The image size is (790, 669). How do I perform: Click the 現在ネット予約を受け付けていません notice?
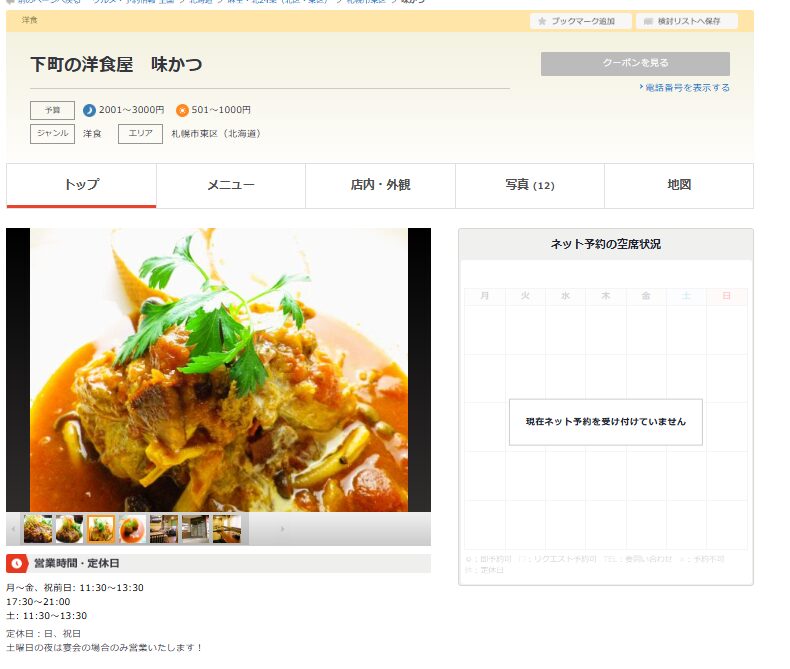pos(606,422)
